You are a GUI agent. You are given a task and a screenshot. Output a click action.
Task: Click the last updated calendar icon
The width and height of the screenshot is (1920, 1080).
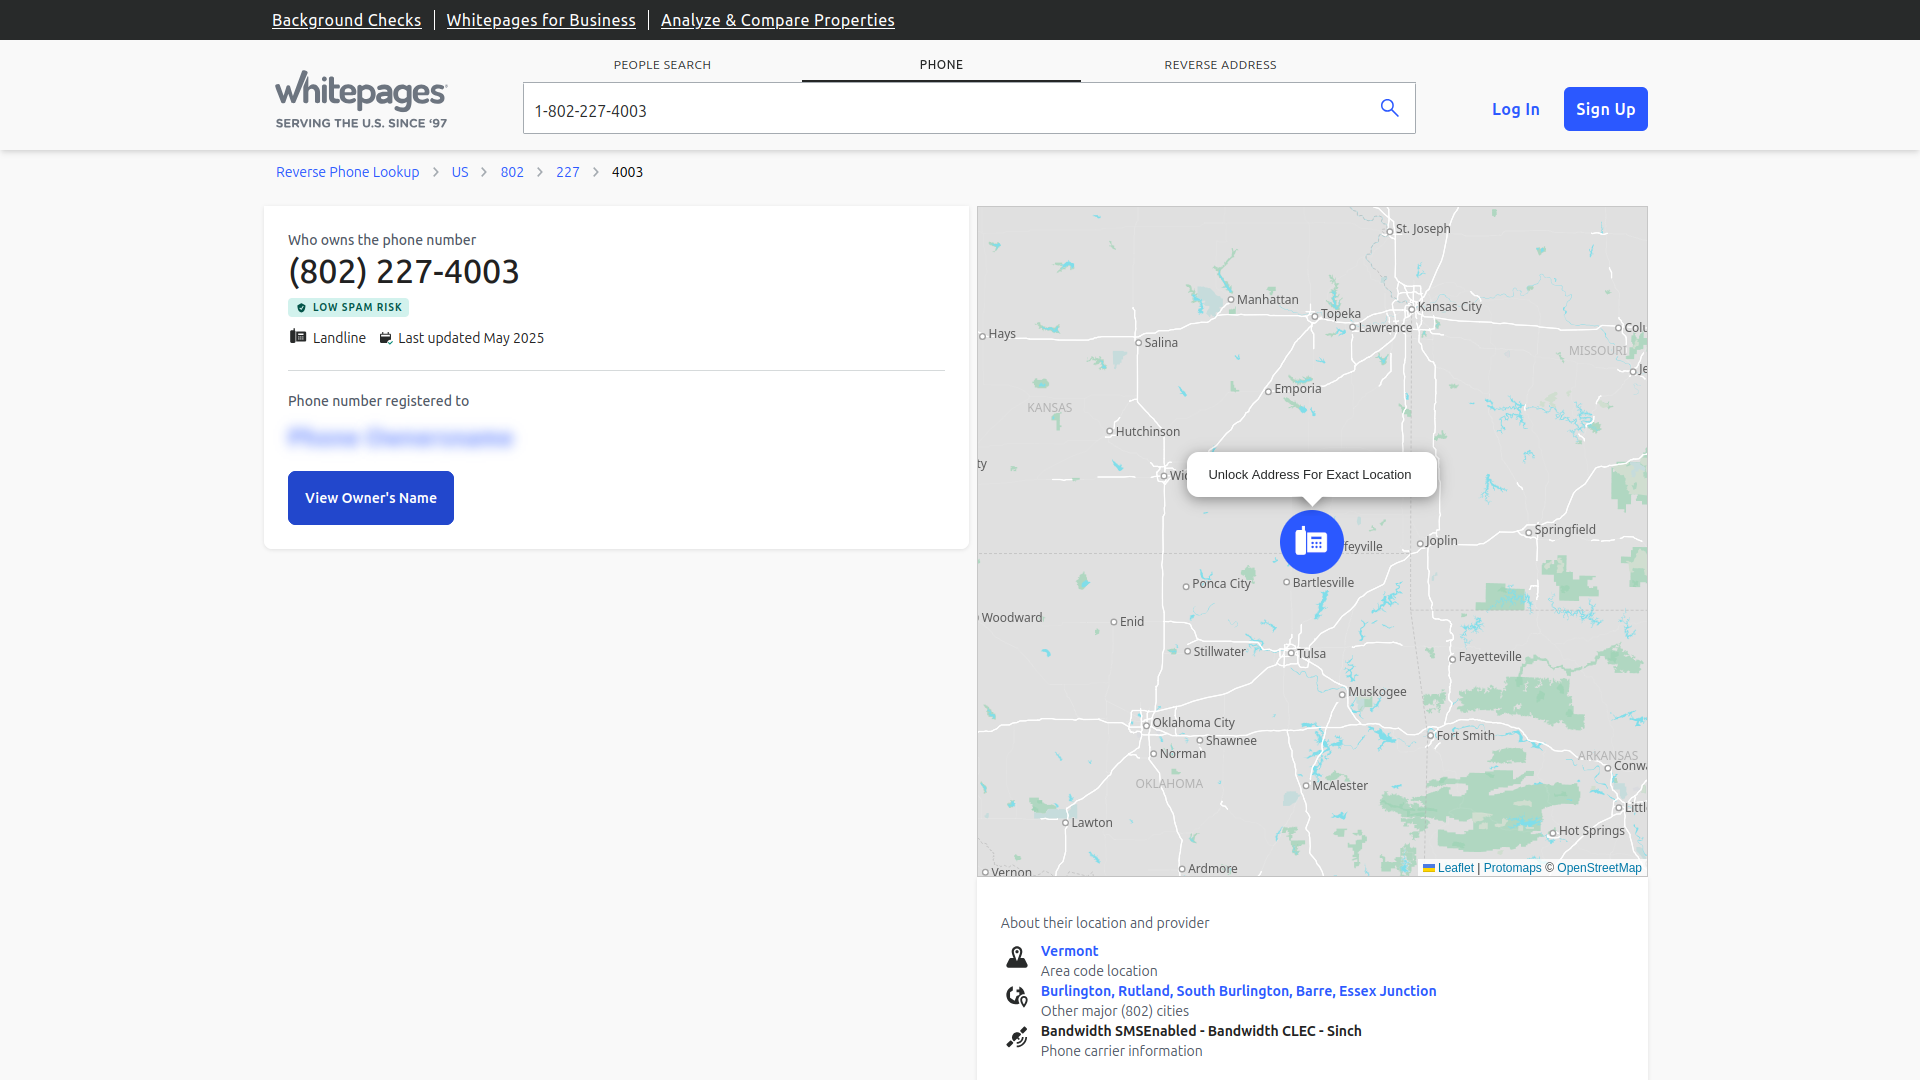(x=385, y=338)
